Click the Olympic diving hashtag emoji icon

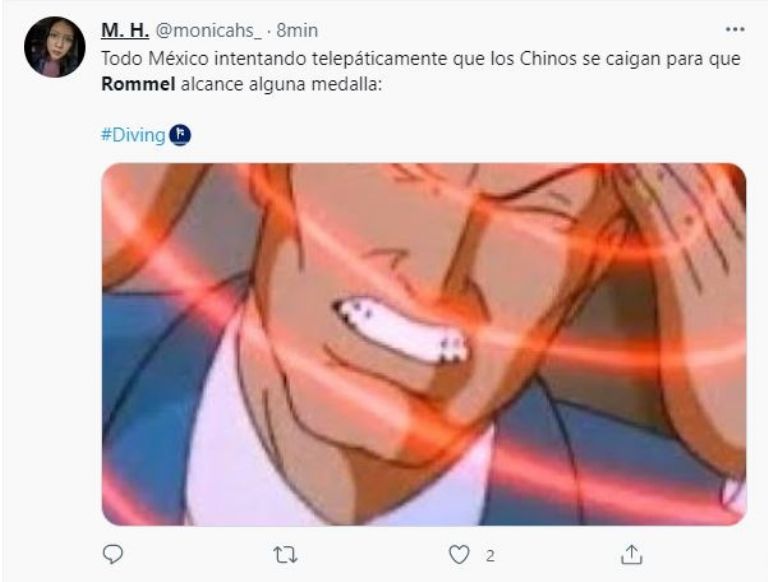[180, 135]
